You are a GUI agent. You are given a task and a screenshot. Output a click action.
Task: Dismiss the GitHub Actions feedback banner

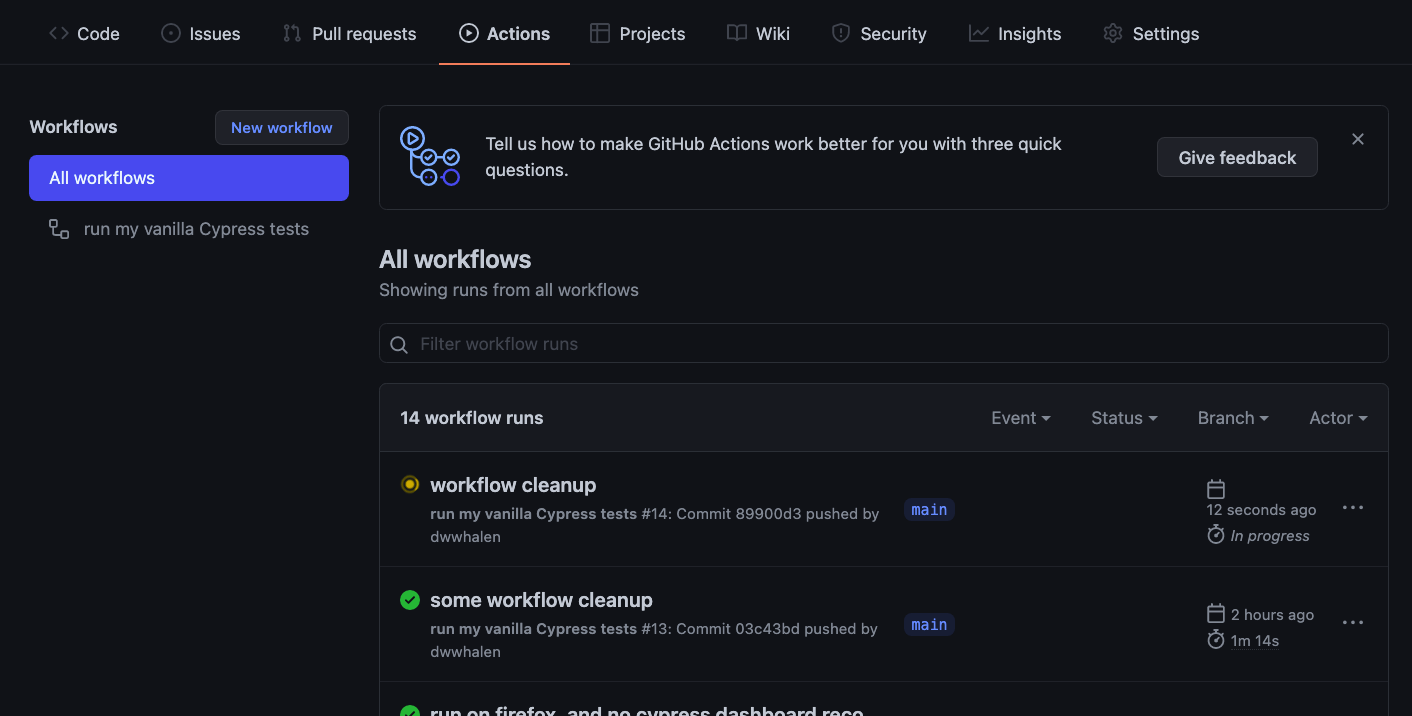click(1358, 139)
